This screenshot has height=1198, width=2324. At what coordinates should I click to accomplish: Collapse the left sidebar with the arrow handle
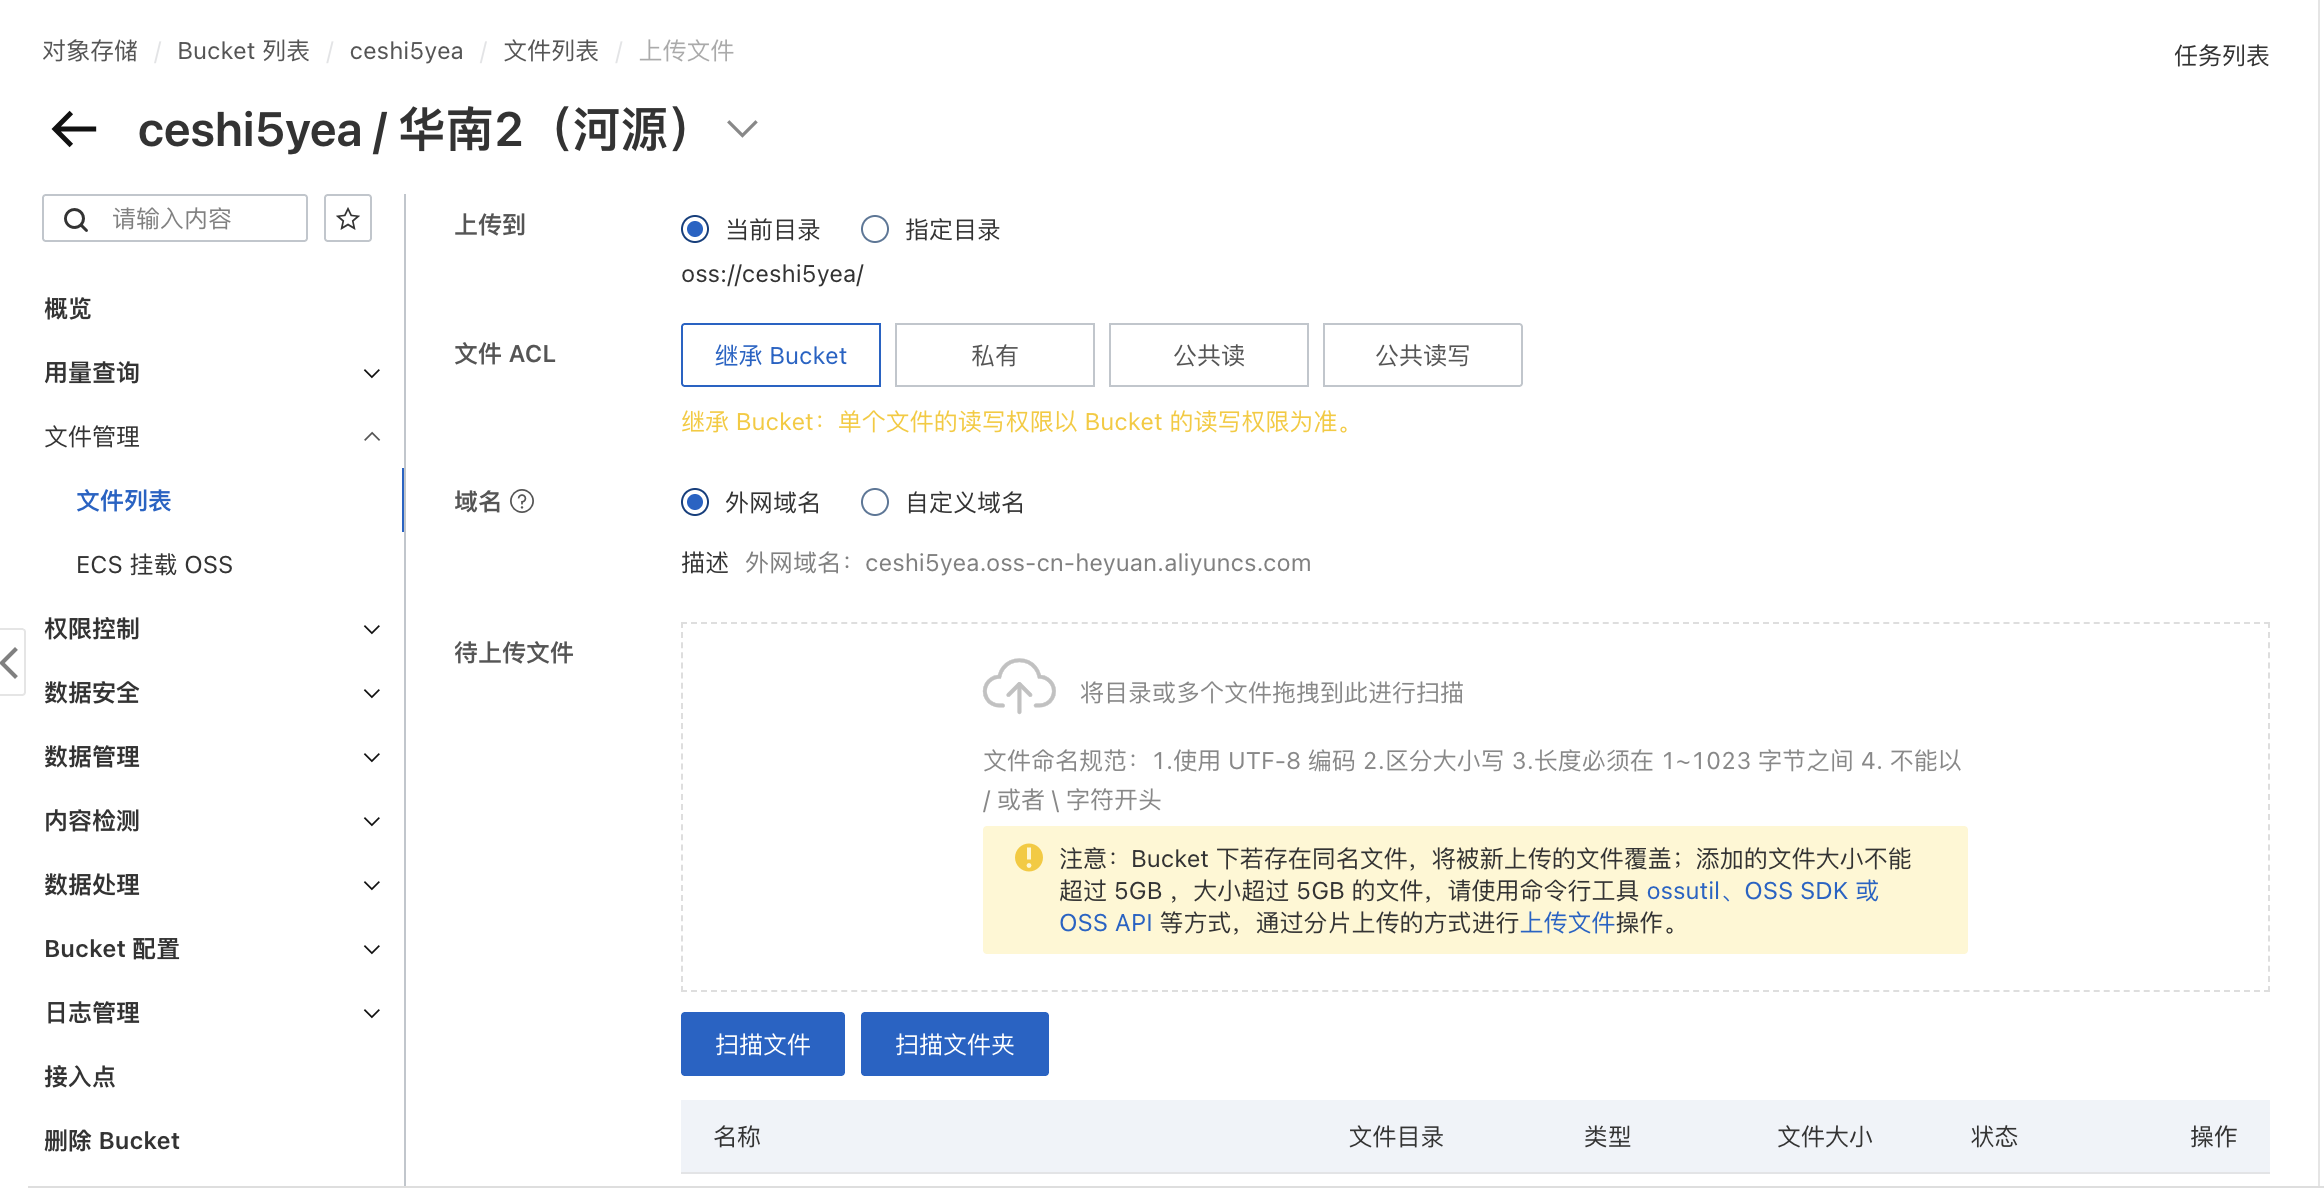point(10,661)
